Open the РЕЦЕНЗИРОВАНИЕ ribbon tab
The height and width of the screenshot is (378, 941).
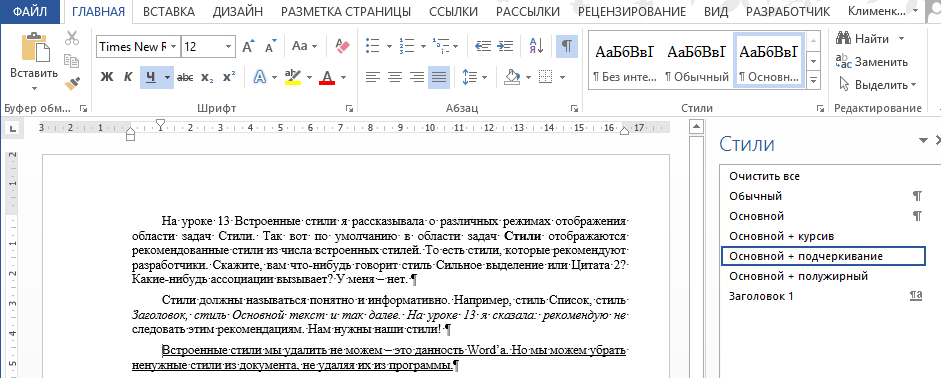[x=632, y=11]
